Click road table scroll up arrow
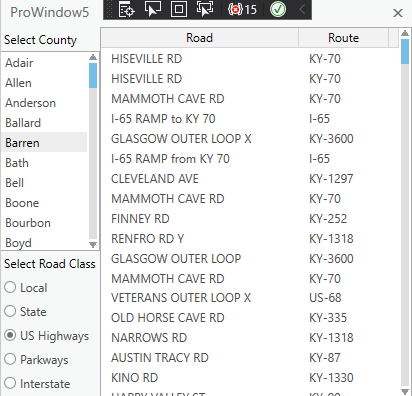412x396 pixels. tap(405, 33)
